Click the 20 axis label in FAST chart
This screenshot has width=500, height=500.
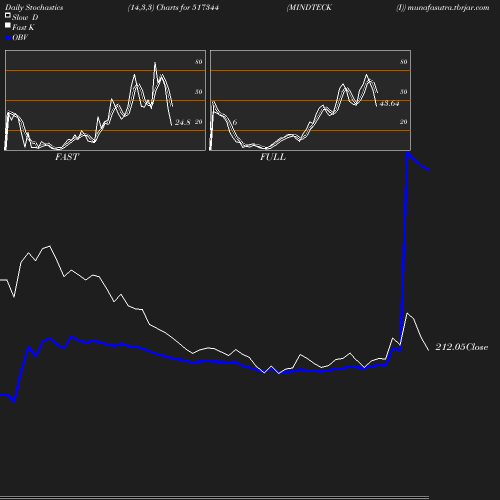coord(199,122)
